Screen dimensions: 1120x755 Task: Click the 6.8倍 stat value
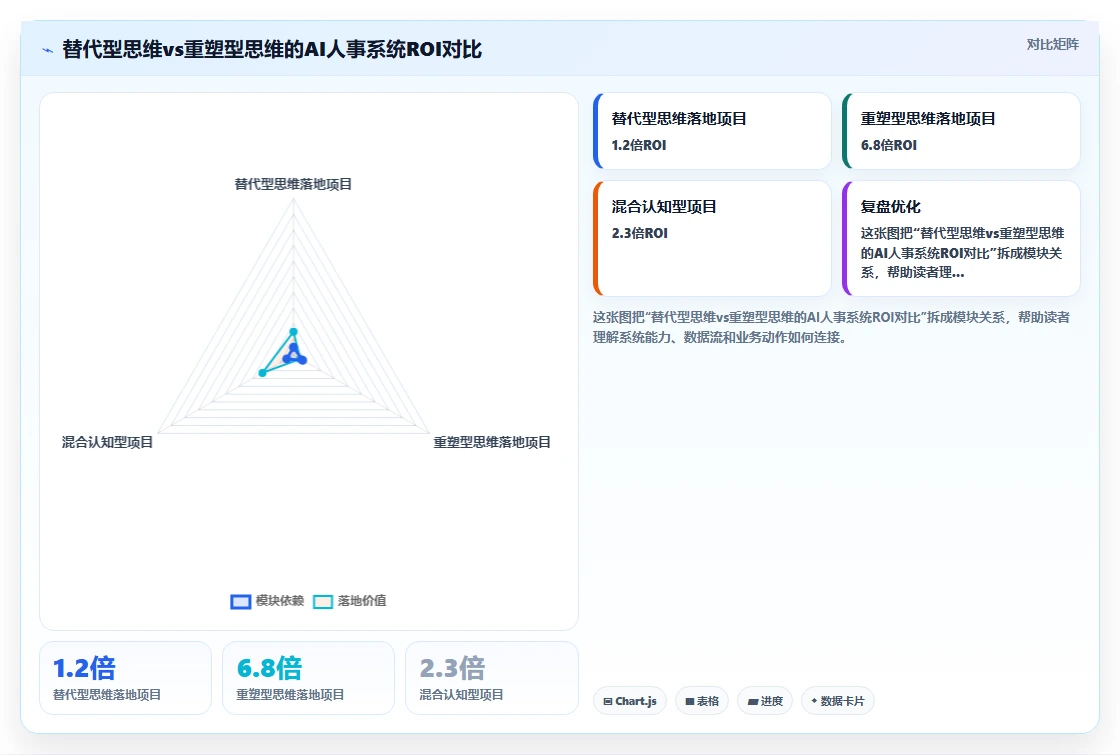(269, 669)
